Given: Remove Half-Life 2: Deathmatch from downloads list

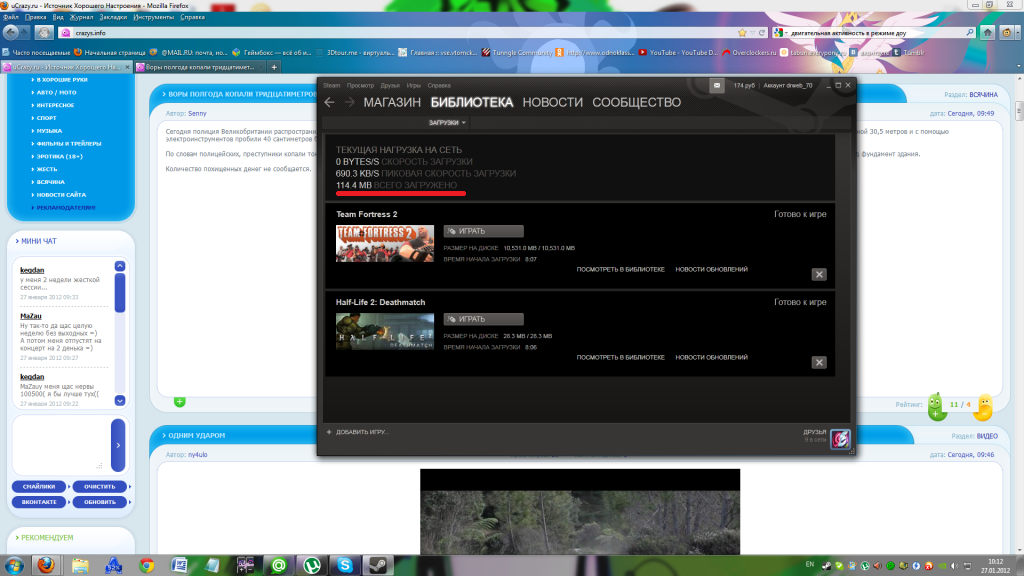Looking at the screenshot, I should (x=819, y=362).
